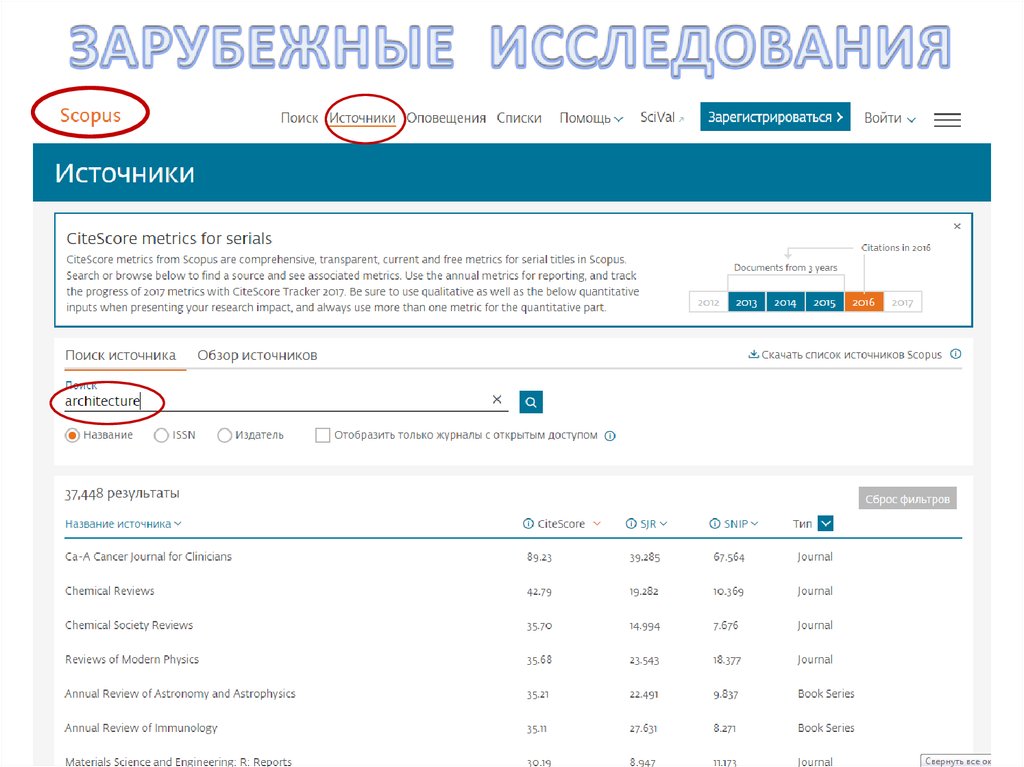Sort by CiteScore column arrow
The width and height of the screenshot is (1024, 767).
pos(596,524)
